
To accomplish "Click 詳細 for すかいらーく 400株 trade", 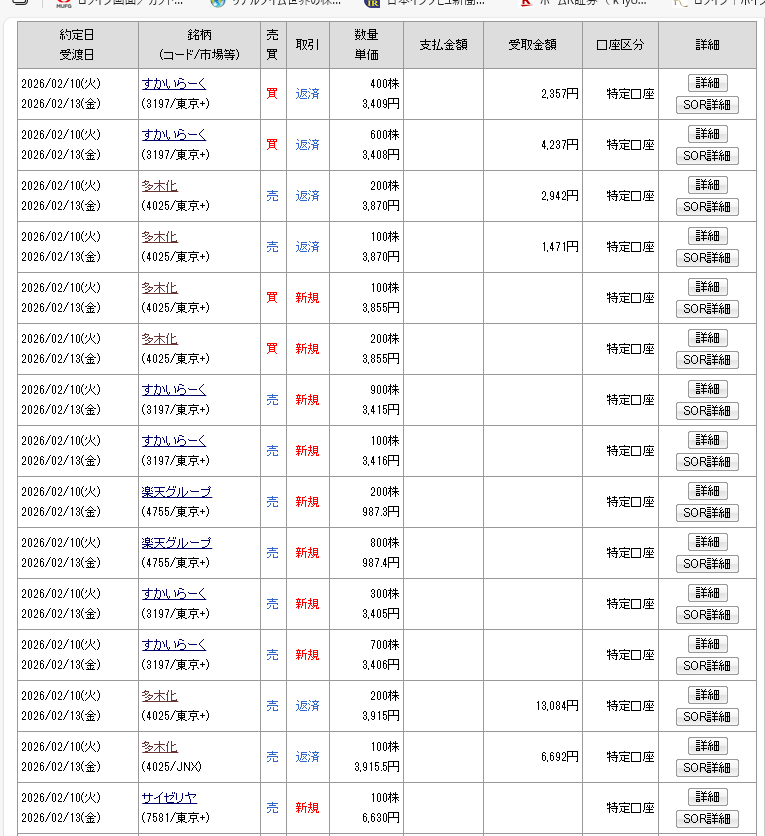I will [x=707, y=83].
